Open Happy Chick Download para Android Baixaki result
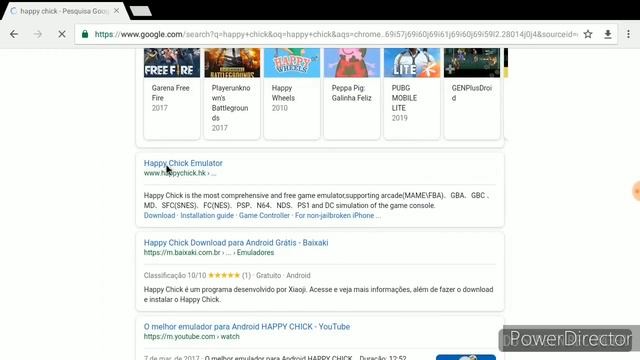Viewport: 640px width, 360px height. tap(236, 242)
